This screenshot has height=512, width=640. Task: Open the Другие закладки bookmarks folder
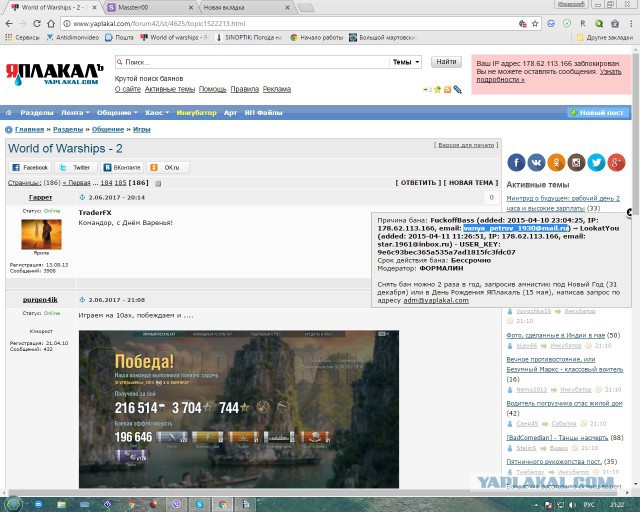click(x=604, y=38)
